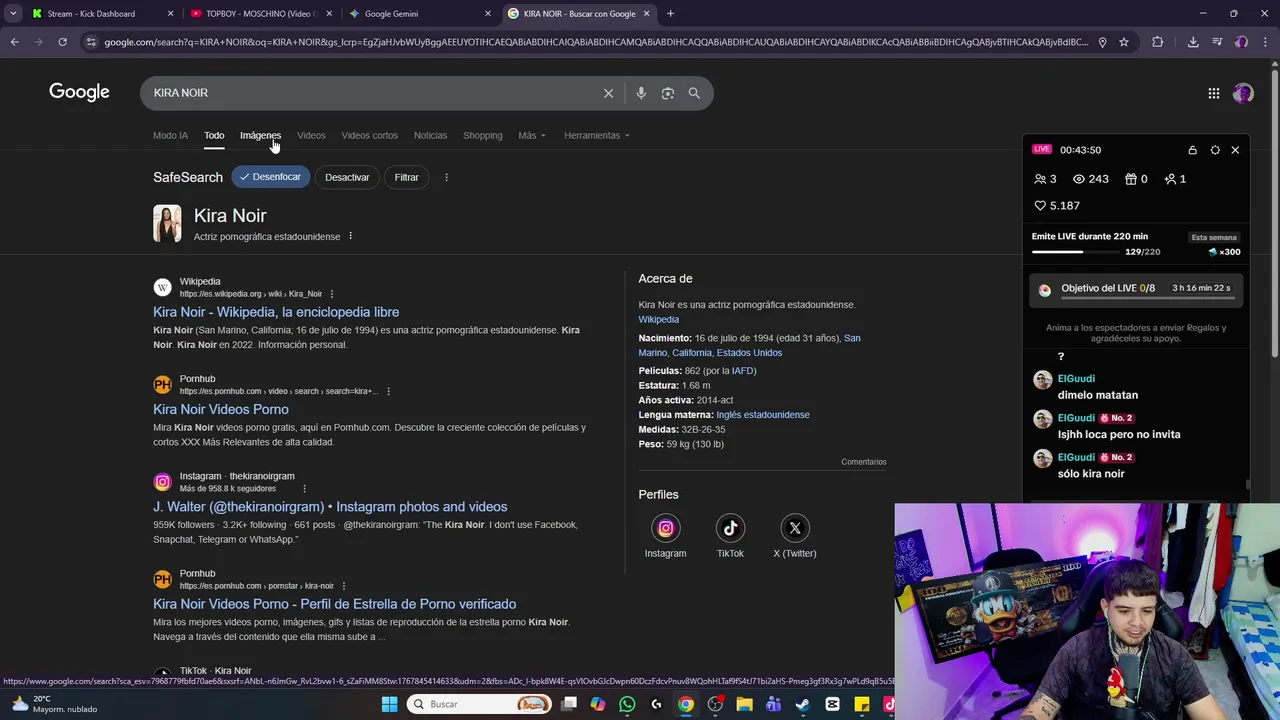This screenshot has height=720, width=1280.
Task: Open the Chrome extensions puzzle icon
Action: pyautogui.click(x=1158, y=42)
